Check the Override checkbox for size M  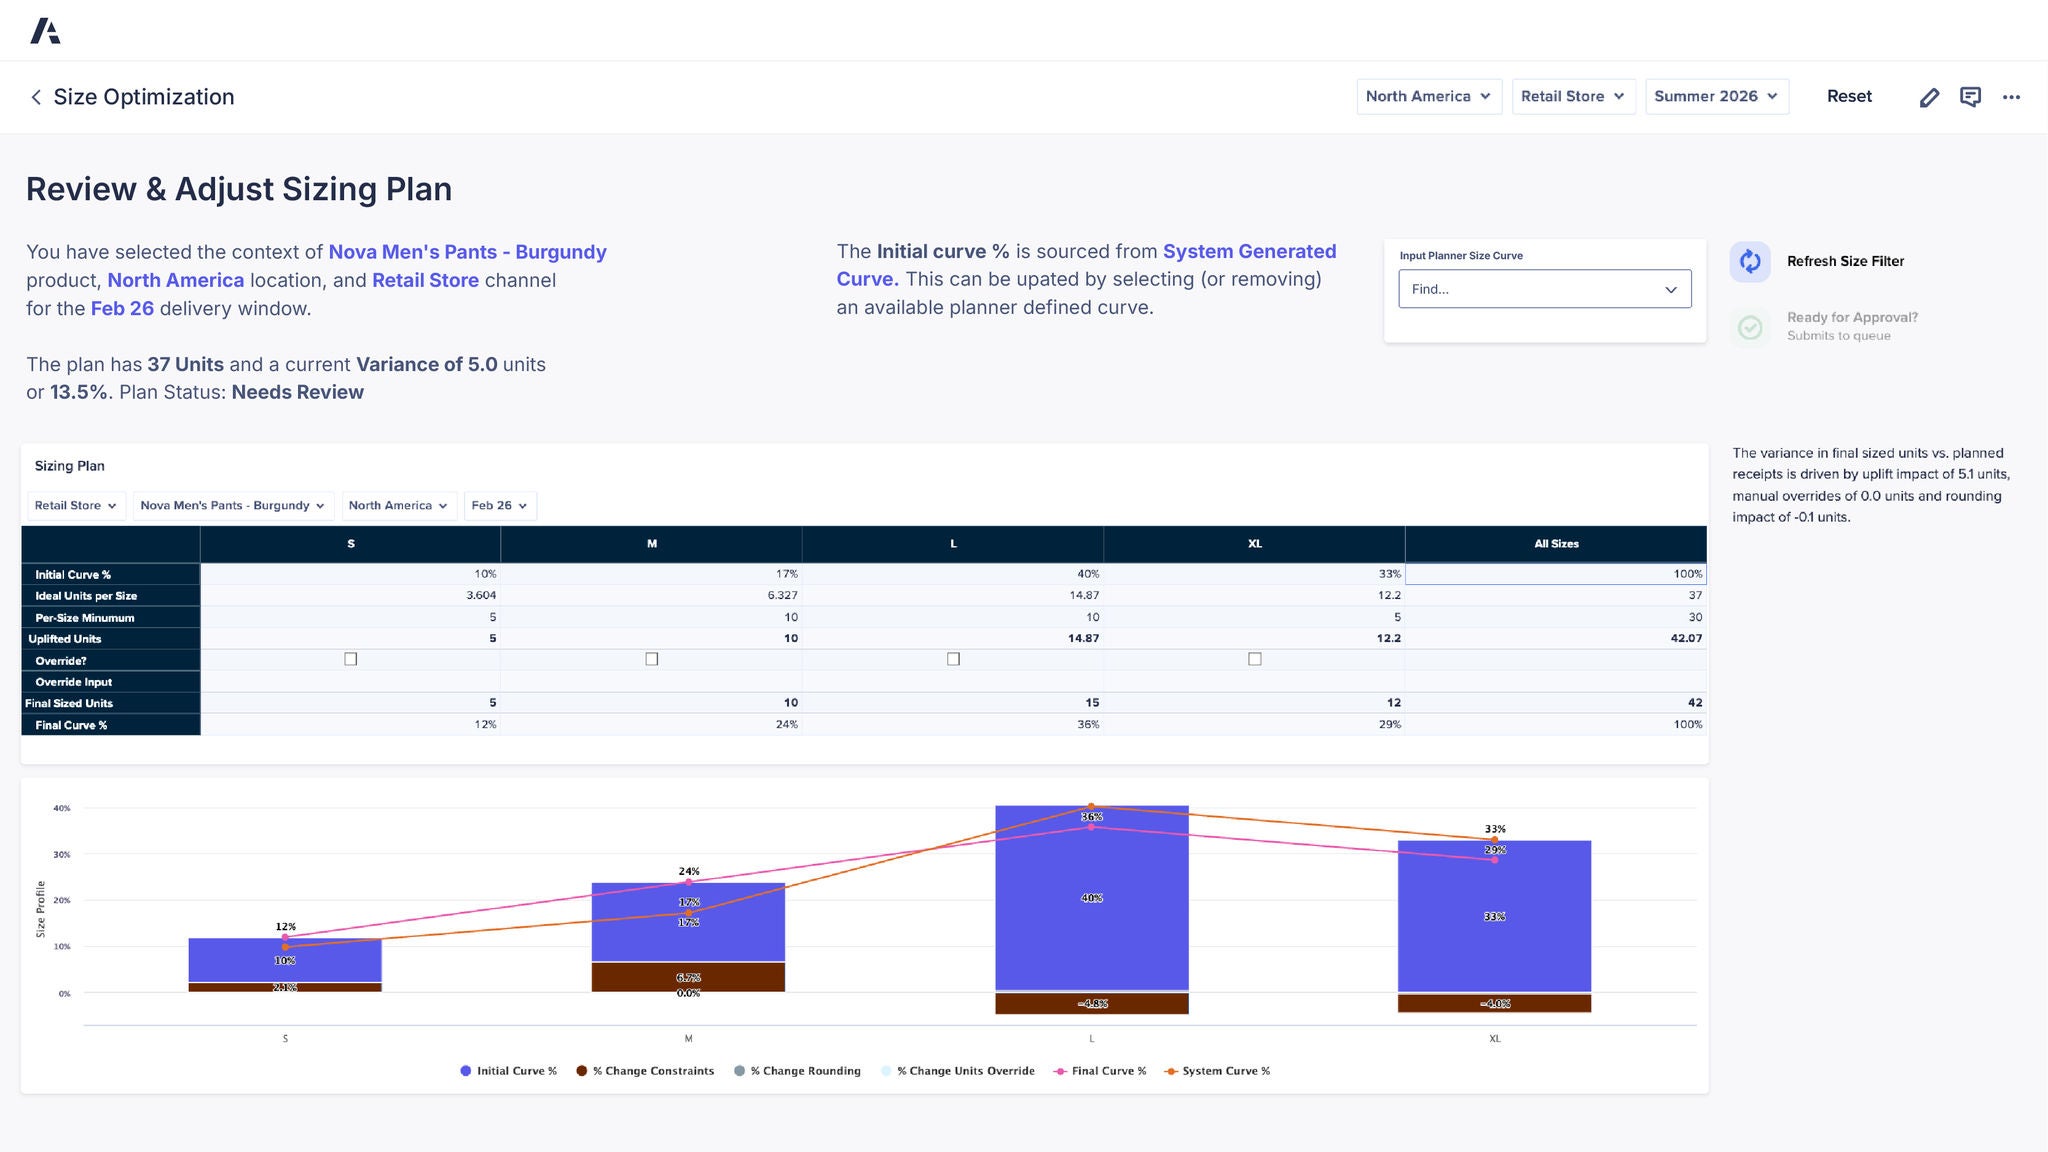pyautogui.click(x=652, y=659)
